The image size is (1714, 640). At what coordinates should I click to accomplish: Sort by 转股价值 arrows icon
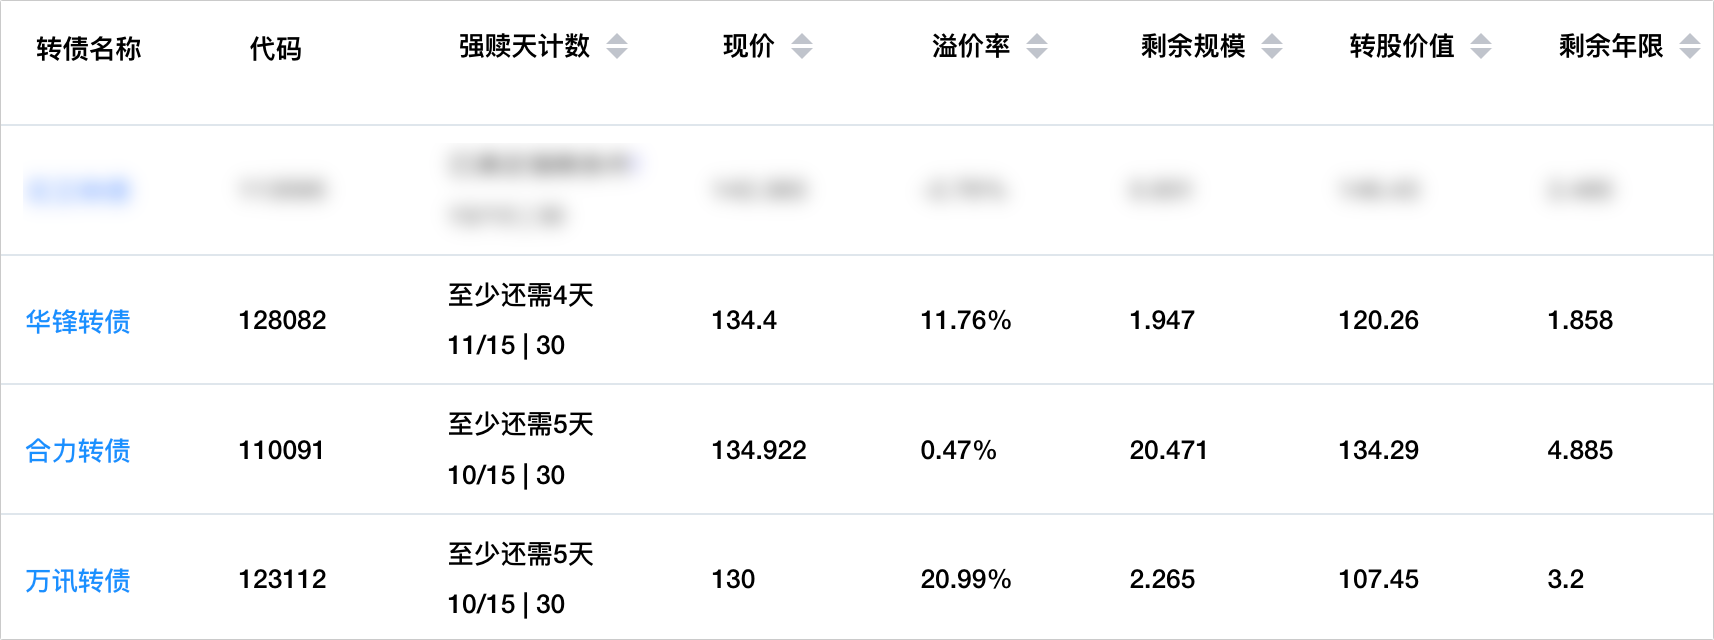point(1481,46)
